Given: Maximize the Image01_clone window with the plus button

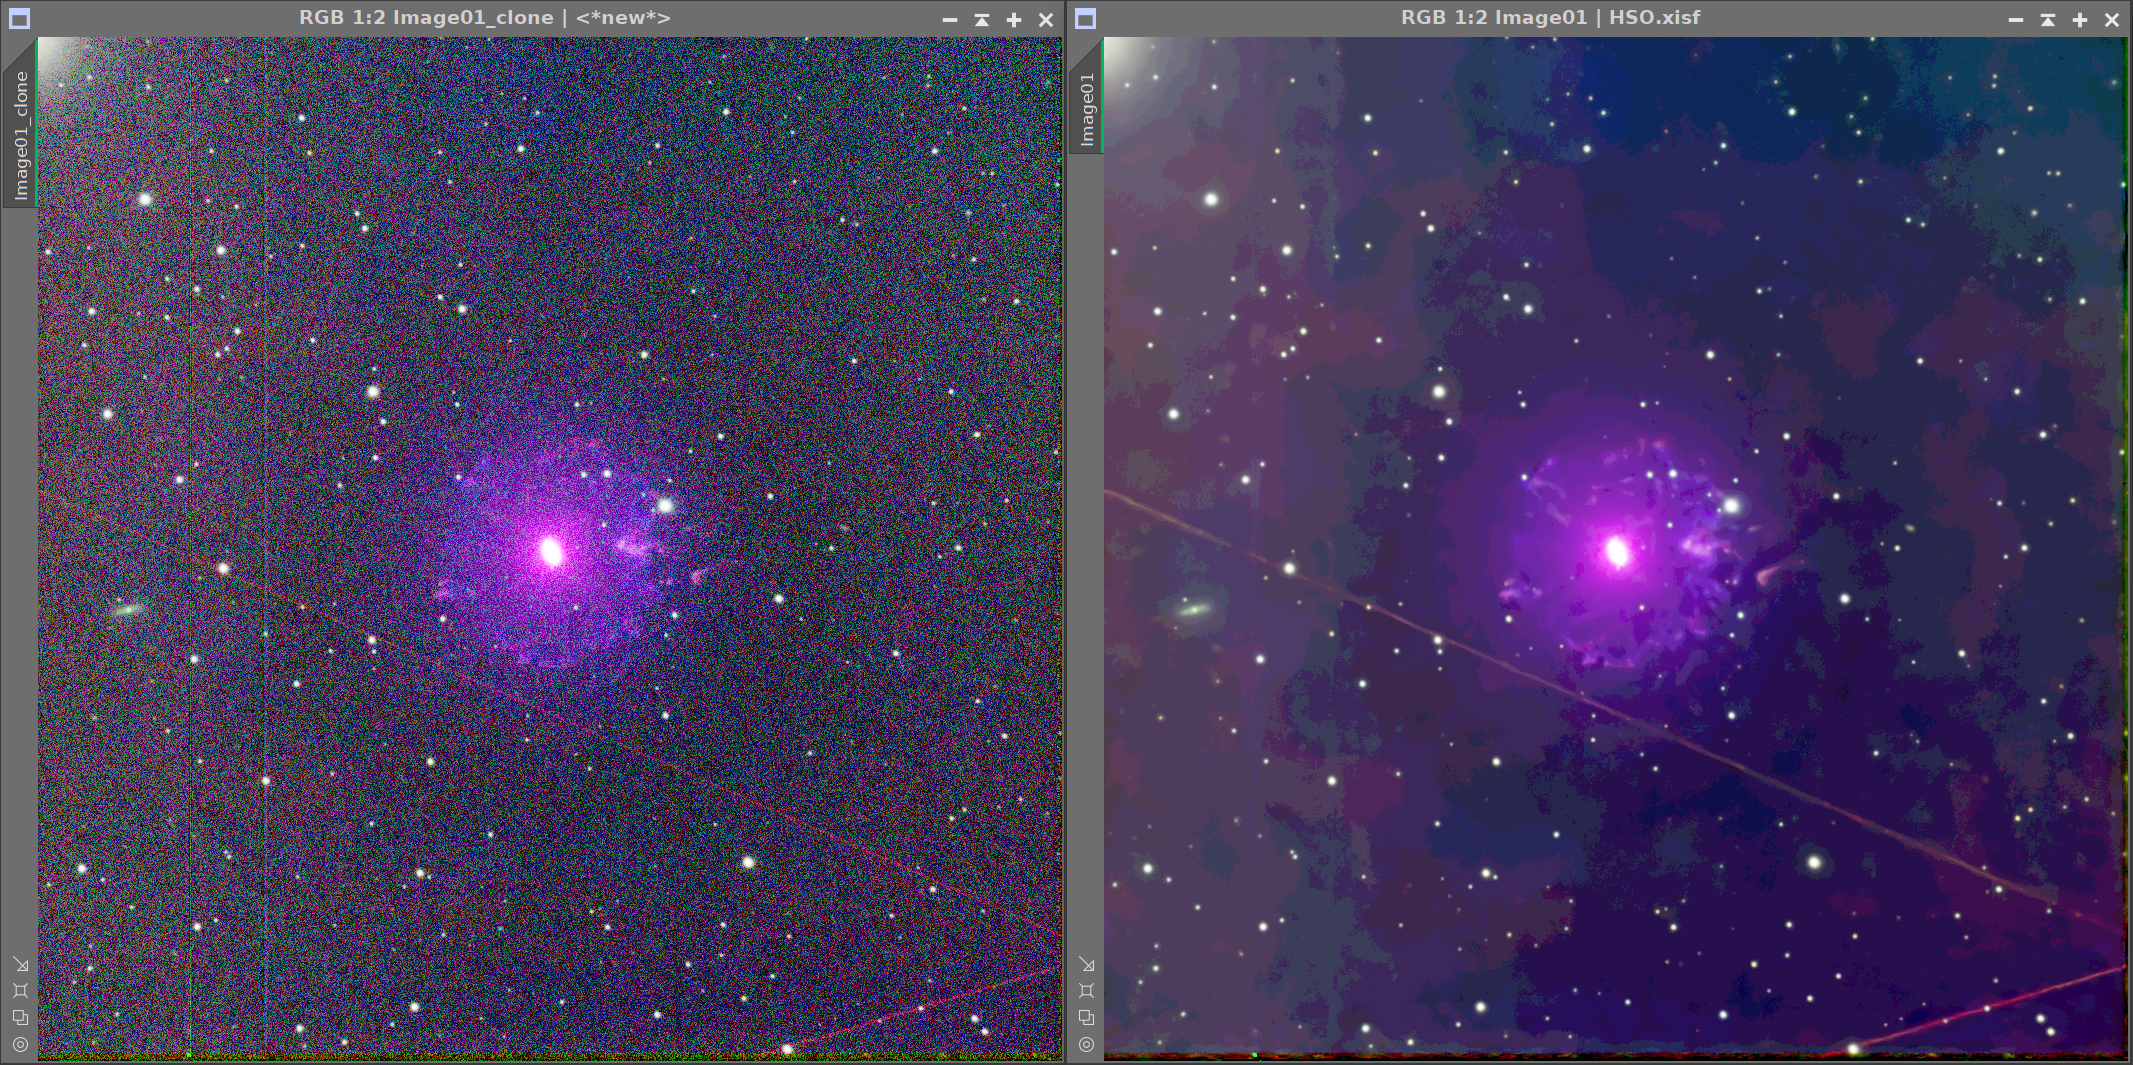Looking at the screenshot, I should coord(1014,19).
